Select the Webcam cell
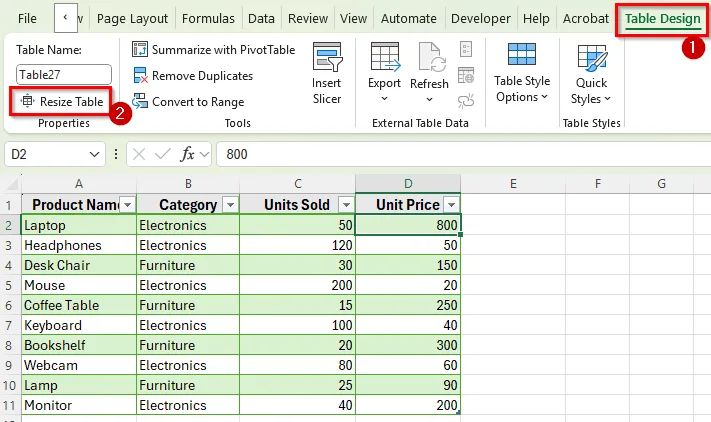Image resolution: width=711 pixels, height=422 pixels. [79, 365]
